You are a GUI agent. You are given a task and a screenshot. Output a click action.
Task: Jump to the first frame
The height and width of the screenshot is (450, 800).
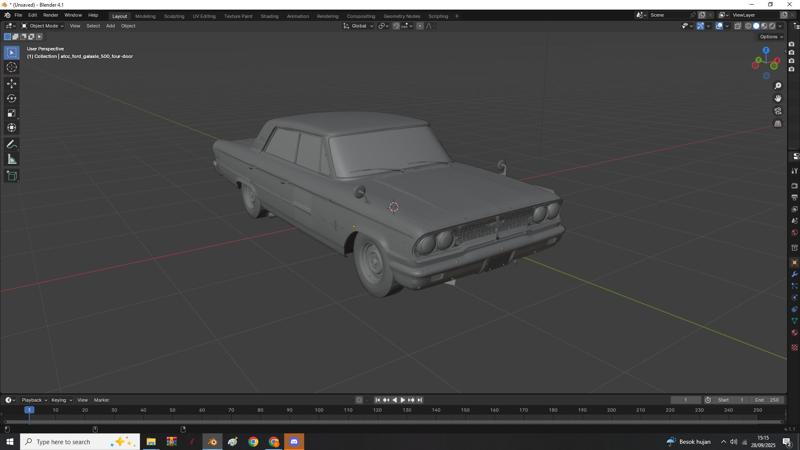tap(378, 400)
